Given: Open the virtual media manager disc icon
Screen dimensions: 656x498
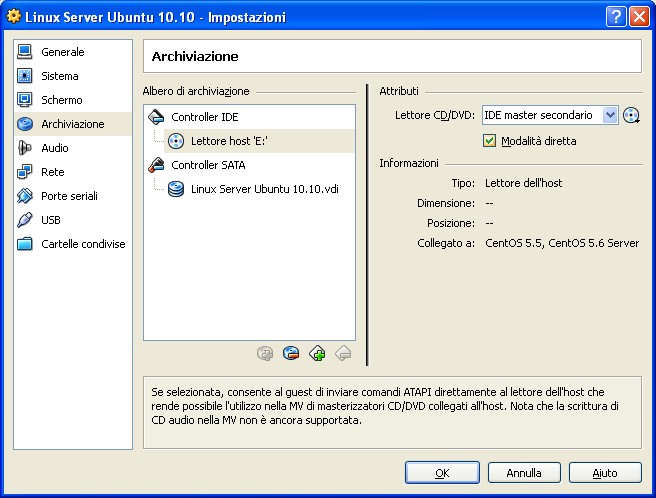Looking at the screenshot, I should click(631, 116).
